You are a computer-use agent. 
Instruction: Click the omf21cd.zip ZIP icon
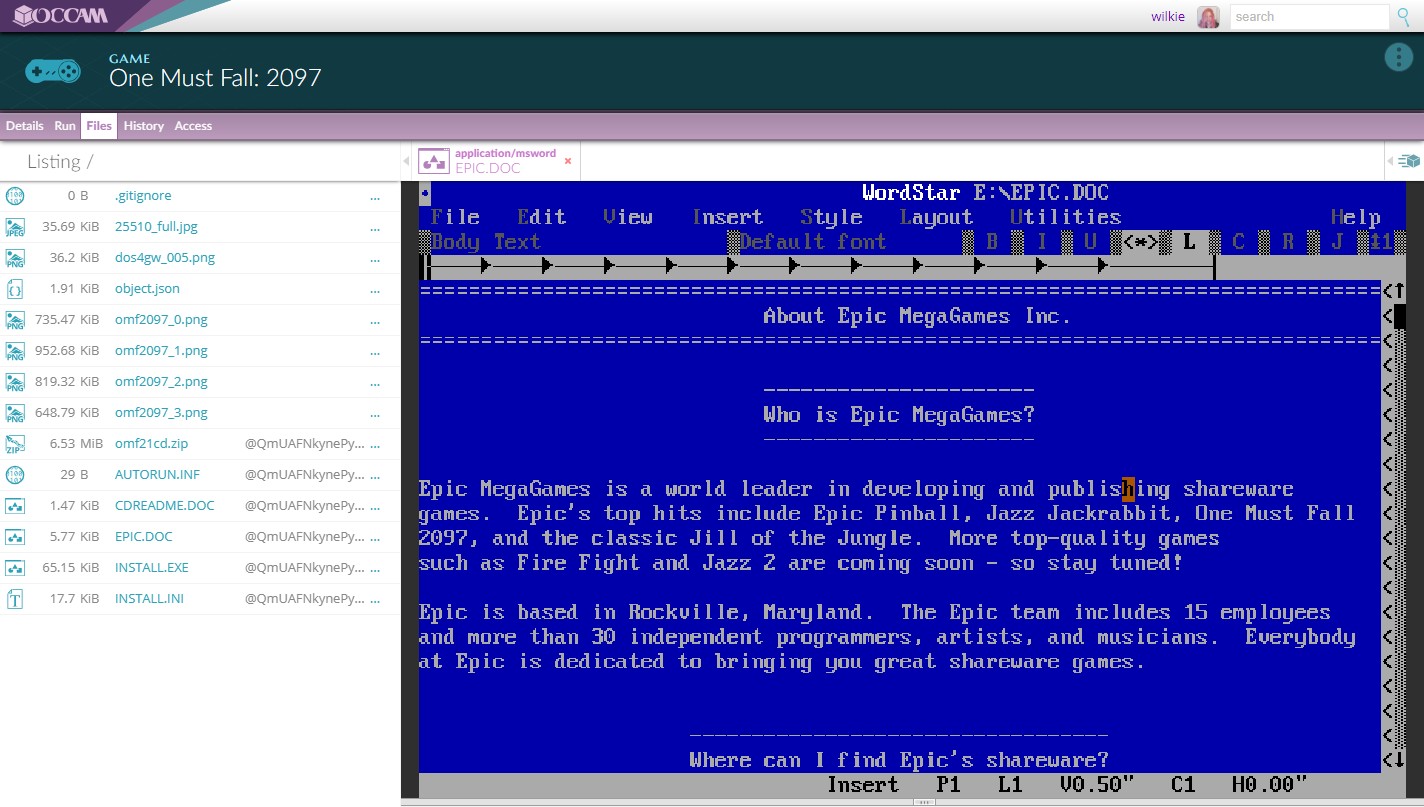pyautogui.click(x=15, y=444)
